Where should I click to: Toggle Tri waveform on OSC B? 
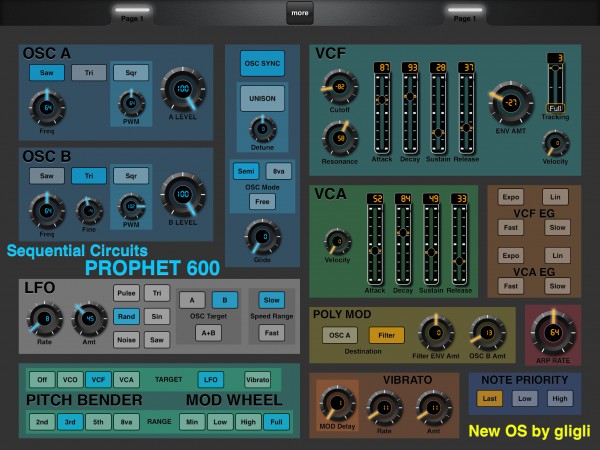point(89,176)
